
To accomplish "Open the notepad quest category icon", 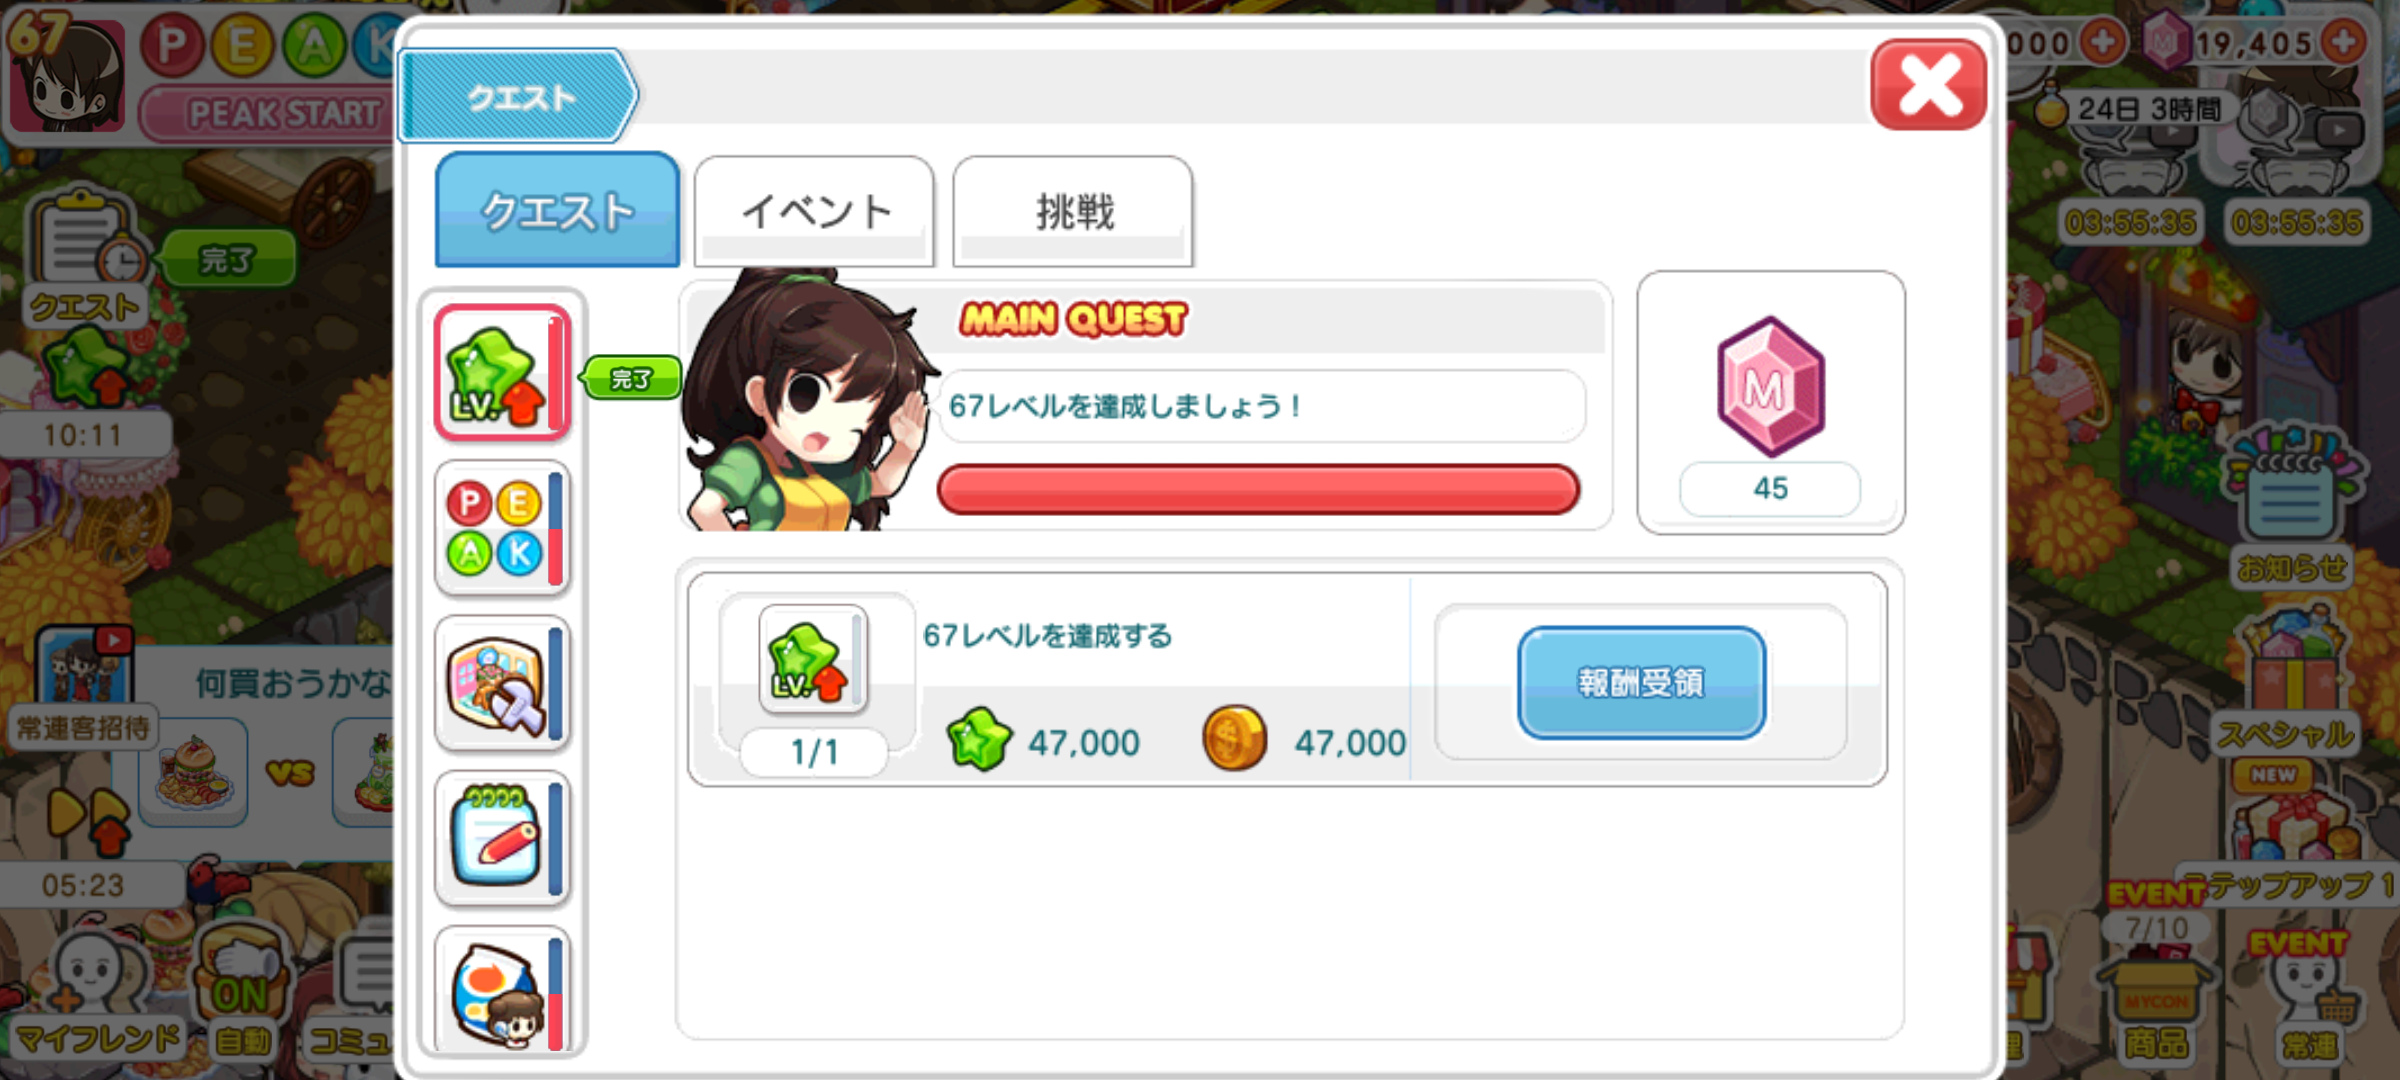I will pyautogui.click(x=502, y=838).
